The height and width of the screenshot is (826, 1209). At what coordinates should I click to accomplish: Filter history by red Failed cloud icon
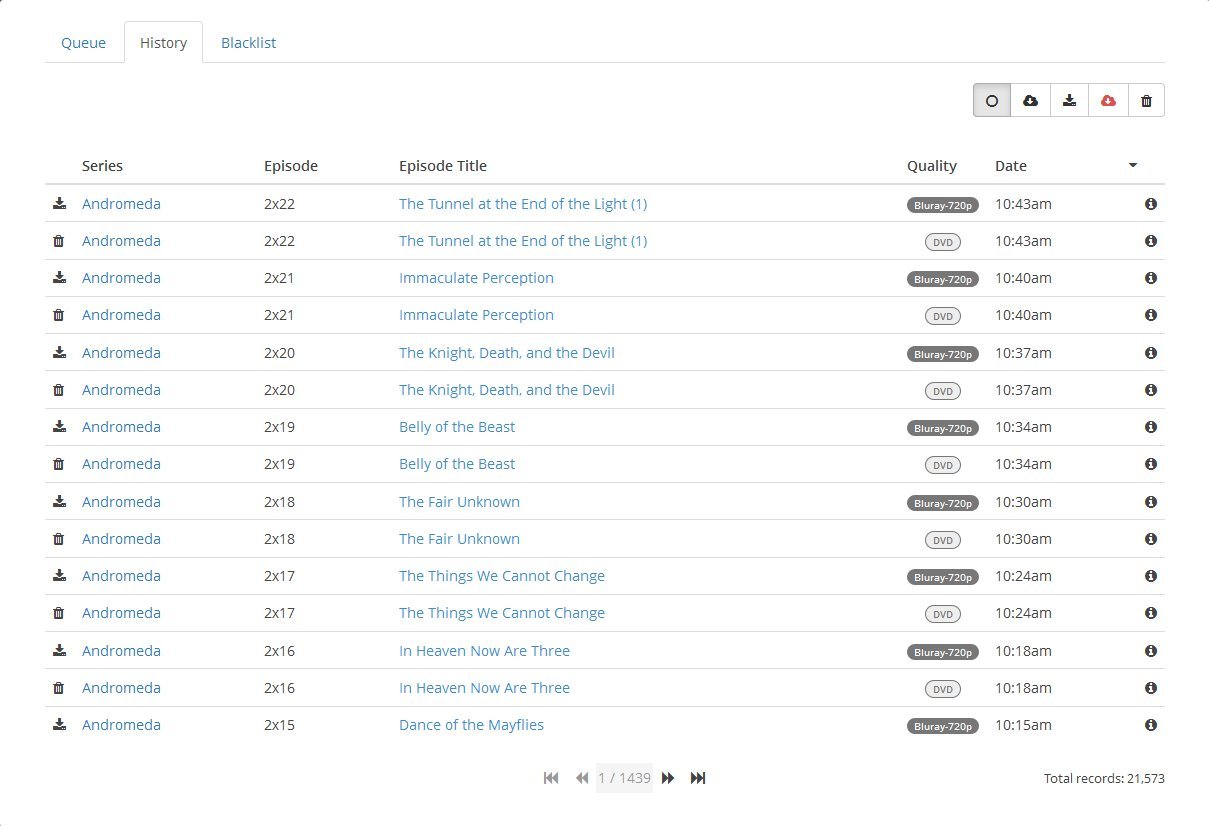click(1108, 100)
